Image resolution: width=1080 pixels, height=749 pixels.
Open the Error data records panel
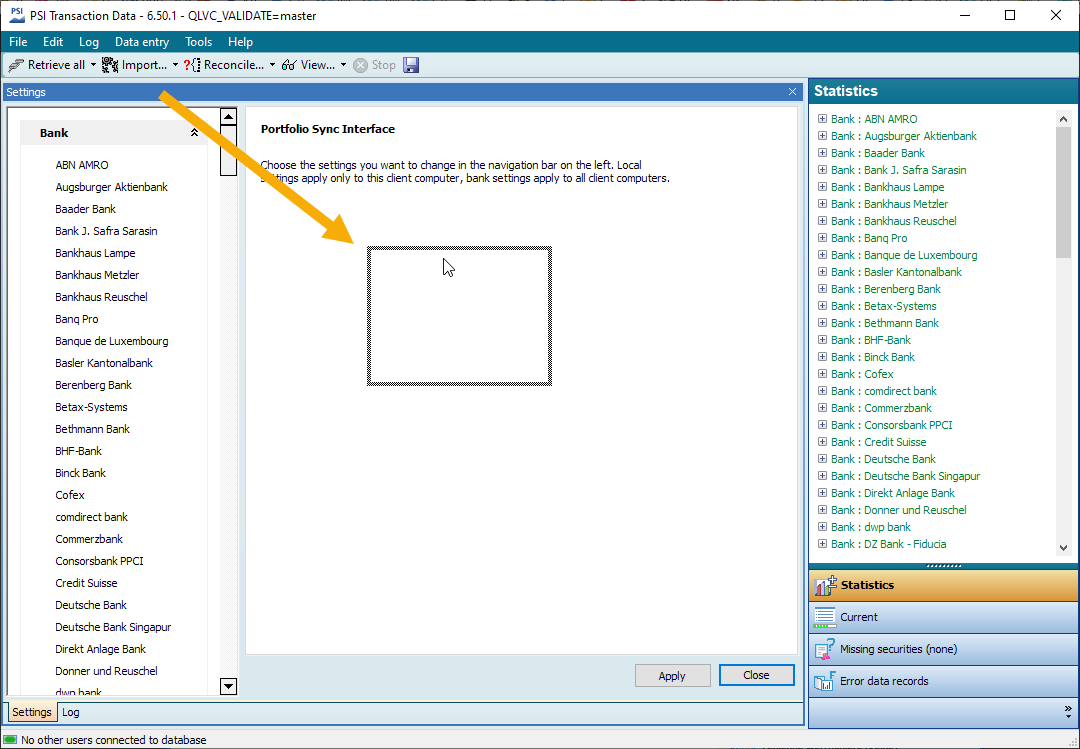click(883, 681)
